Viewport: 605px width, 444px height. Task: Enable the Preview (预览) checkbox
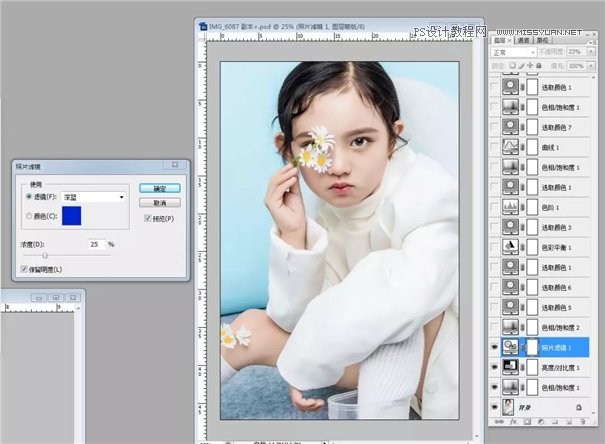pos(148,217)
